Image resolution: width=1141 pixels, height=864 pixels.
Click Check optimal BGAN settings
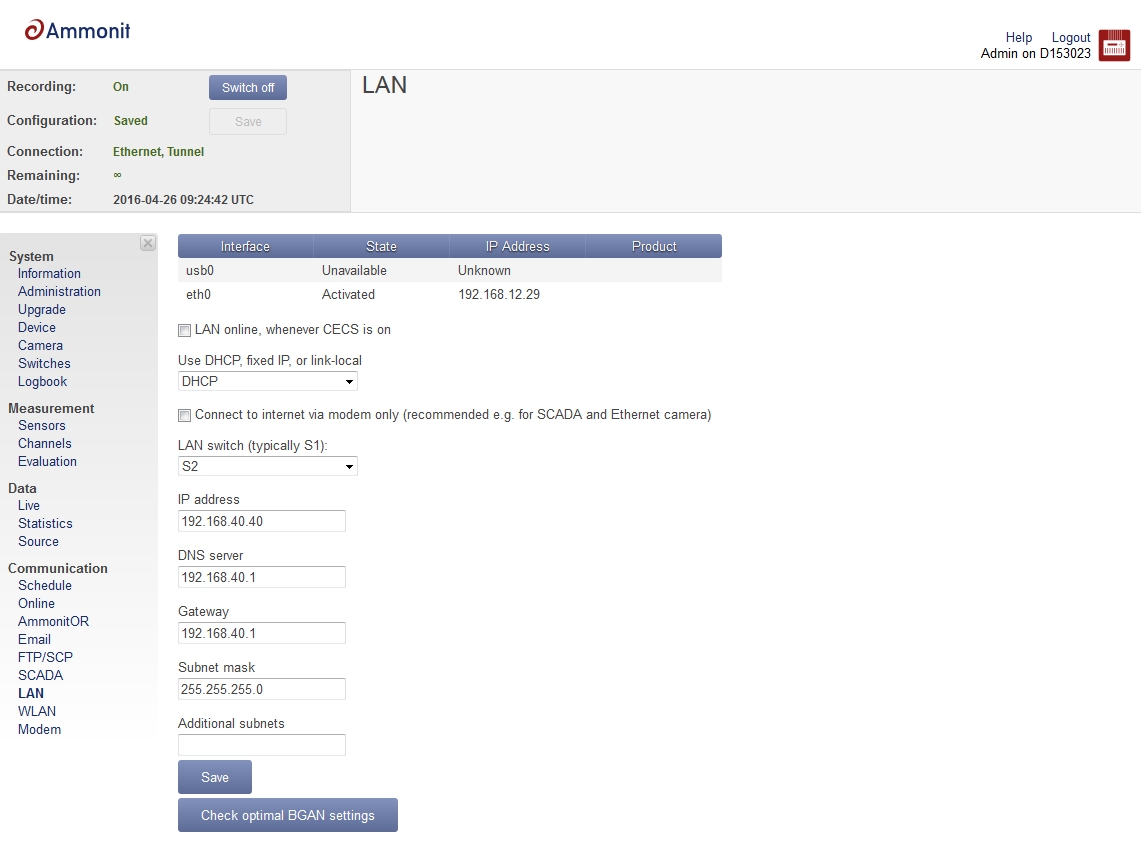pos(288,815)
